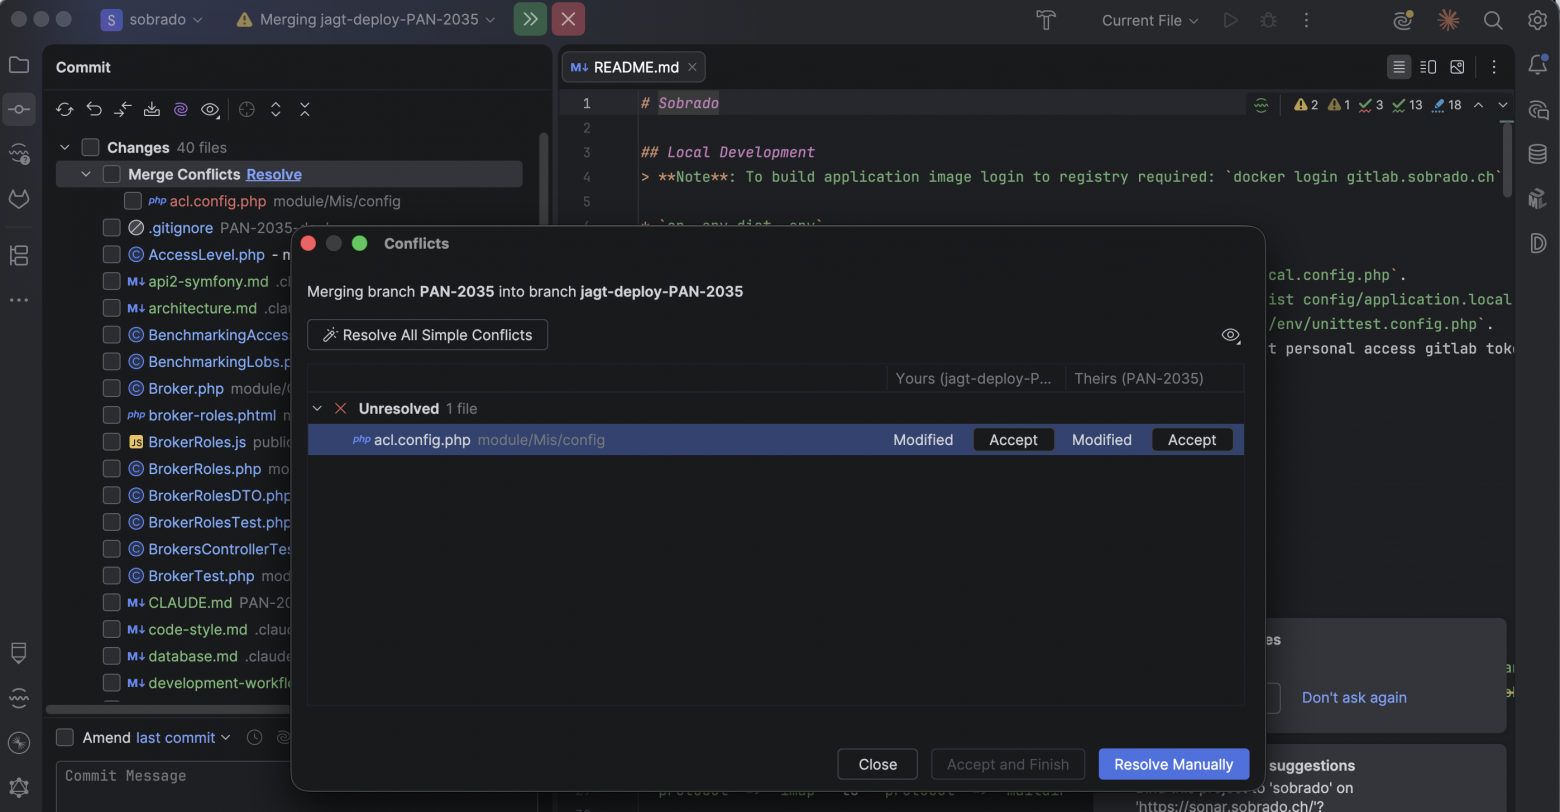Jump to previous highlighted error arrow
This screenshot has width=1560, height=812.
click(1478, 104)
